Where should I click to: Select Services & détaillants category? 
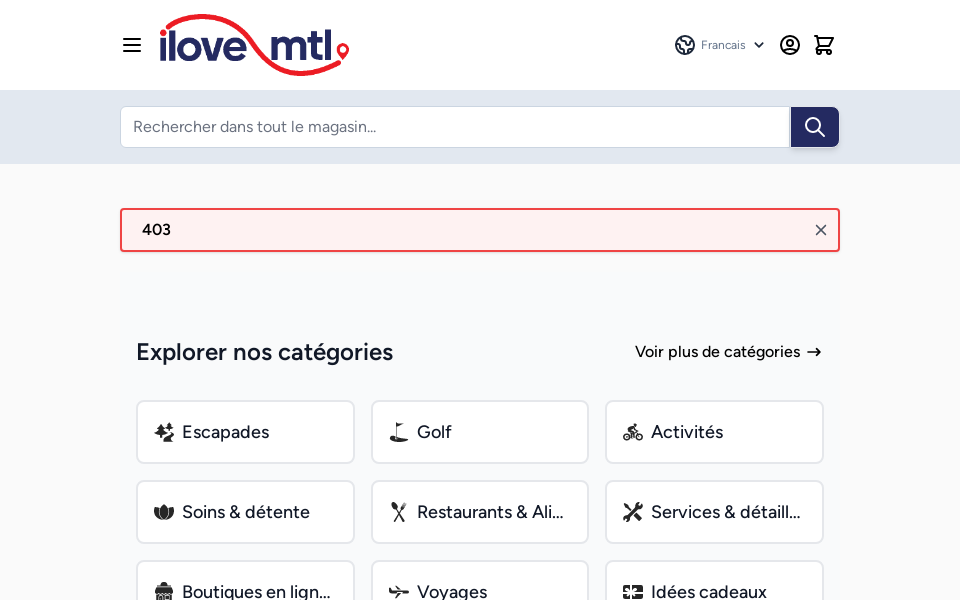pos(714,512)
